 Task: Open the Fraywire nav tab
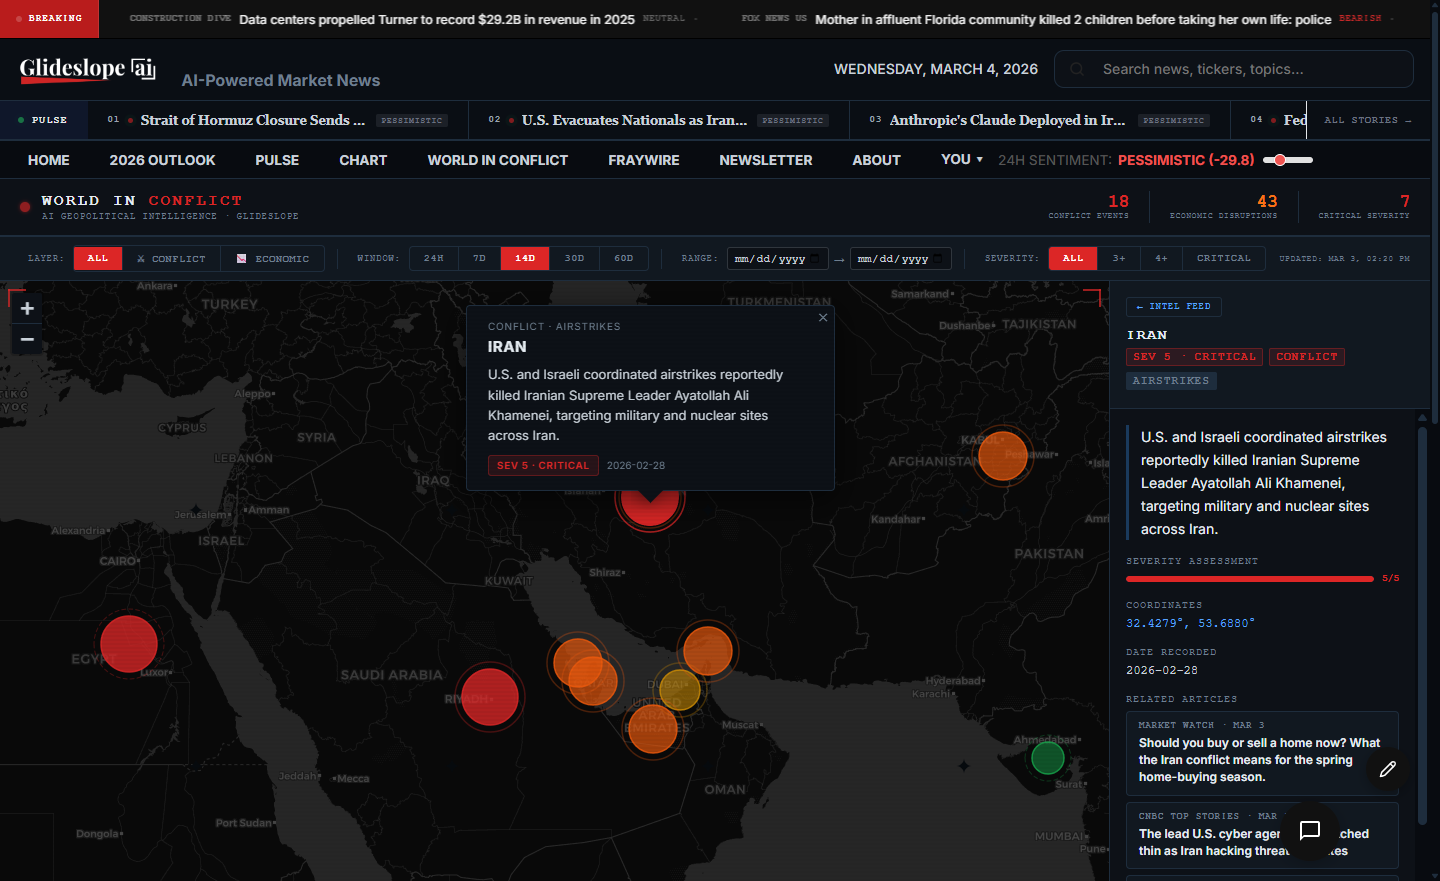[x=643, y=160]
